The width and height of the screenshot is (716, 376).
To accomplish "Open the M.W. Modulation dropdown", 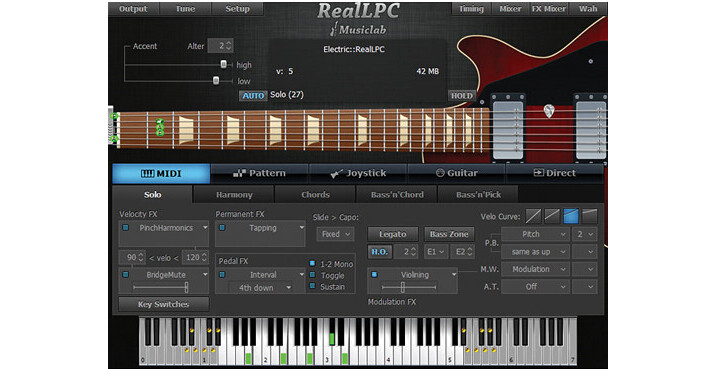I will click(x=535, y=269).
